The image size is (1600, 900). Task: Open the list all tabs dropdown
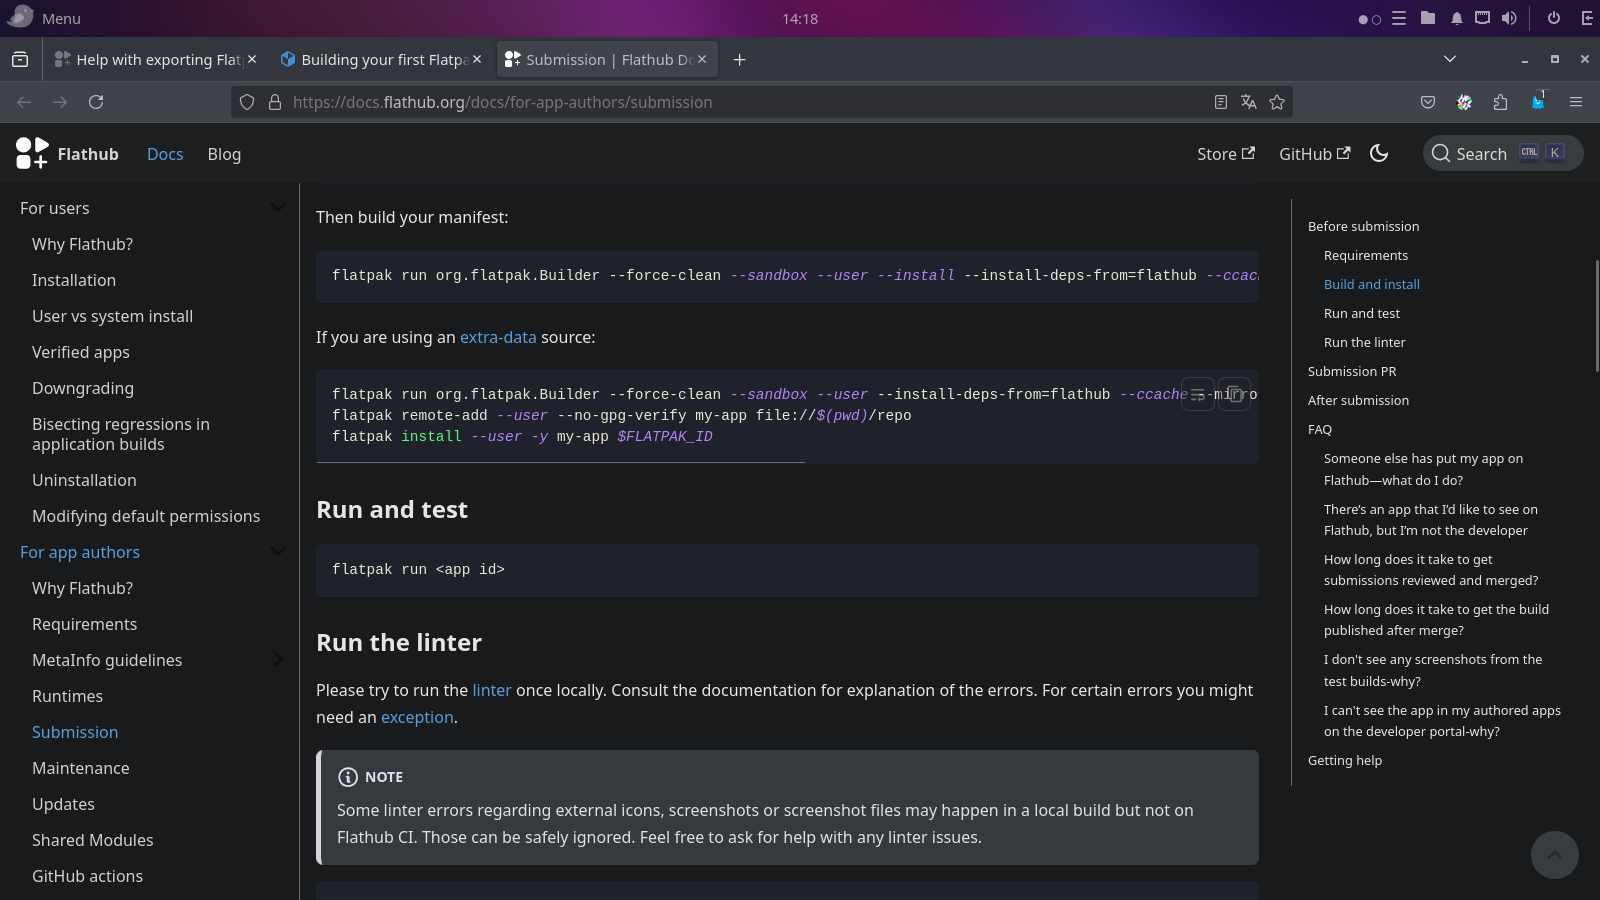pos(1450,60)
